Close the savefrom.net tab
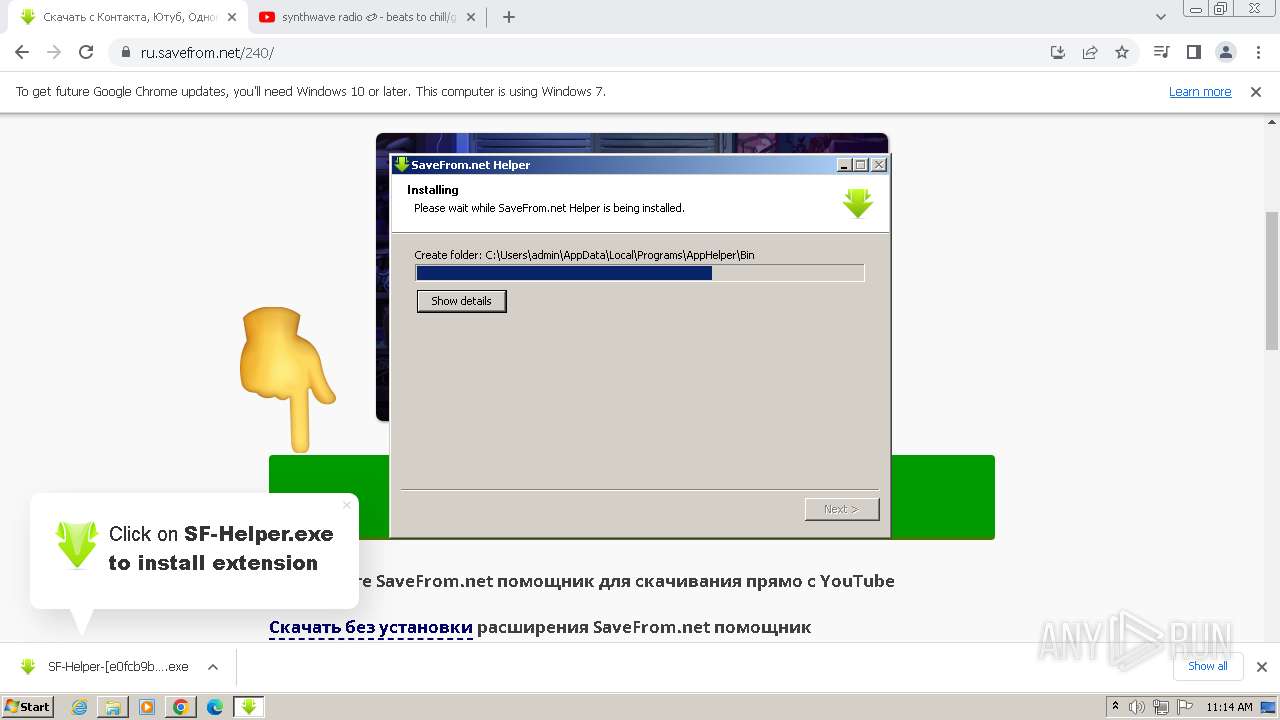The height and width of the screenshot is (720, 1280). (x=232, y=17)
